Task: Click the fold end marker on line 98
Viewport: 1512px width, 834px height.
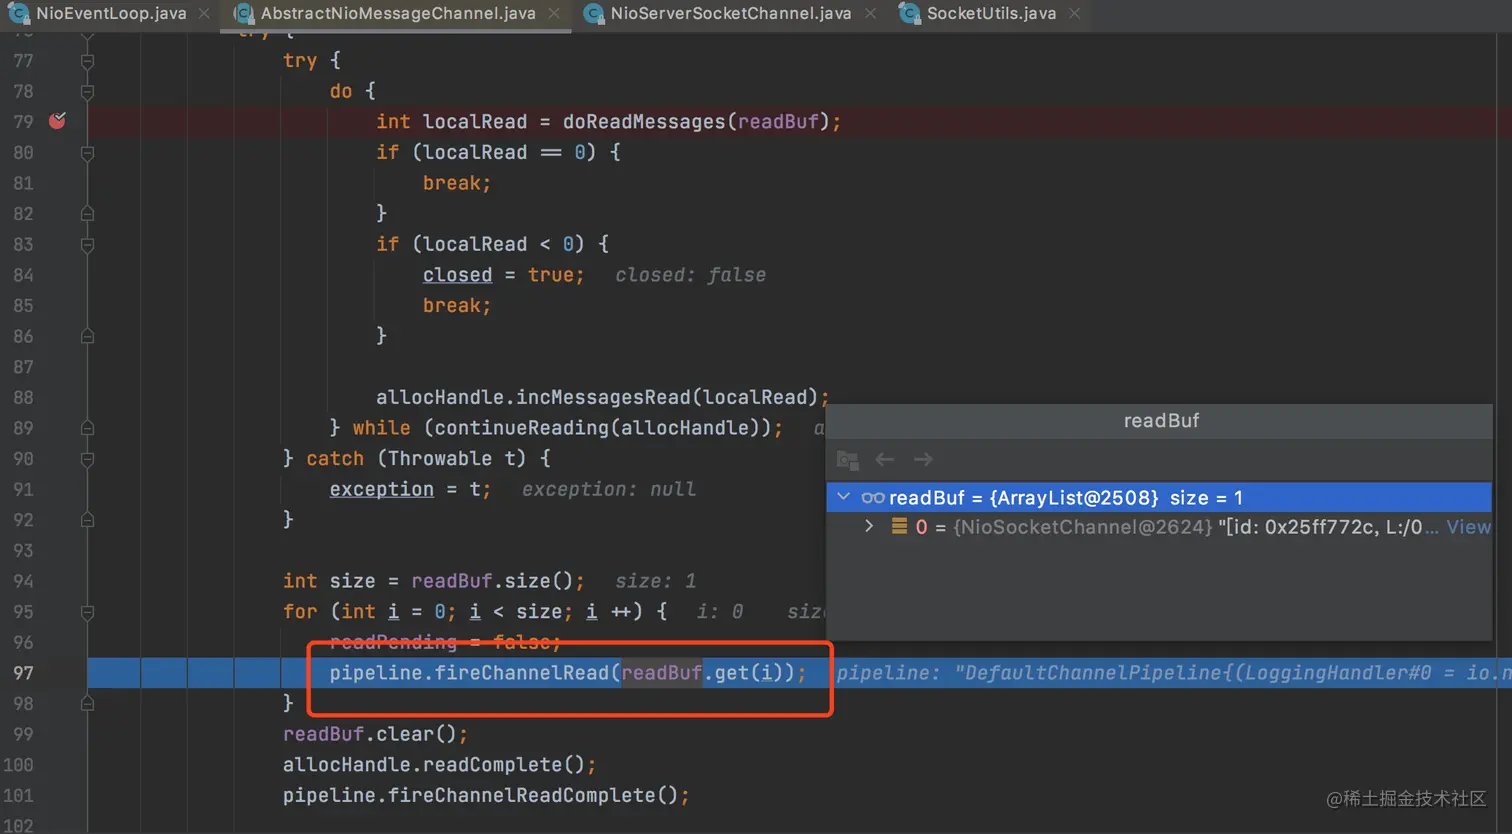Action: pyautogui.click(x=87, y=704)
